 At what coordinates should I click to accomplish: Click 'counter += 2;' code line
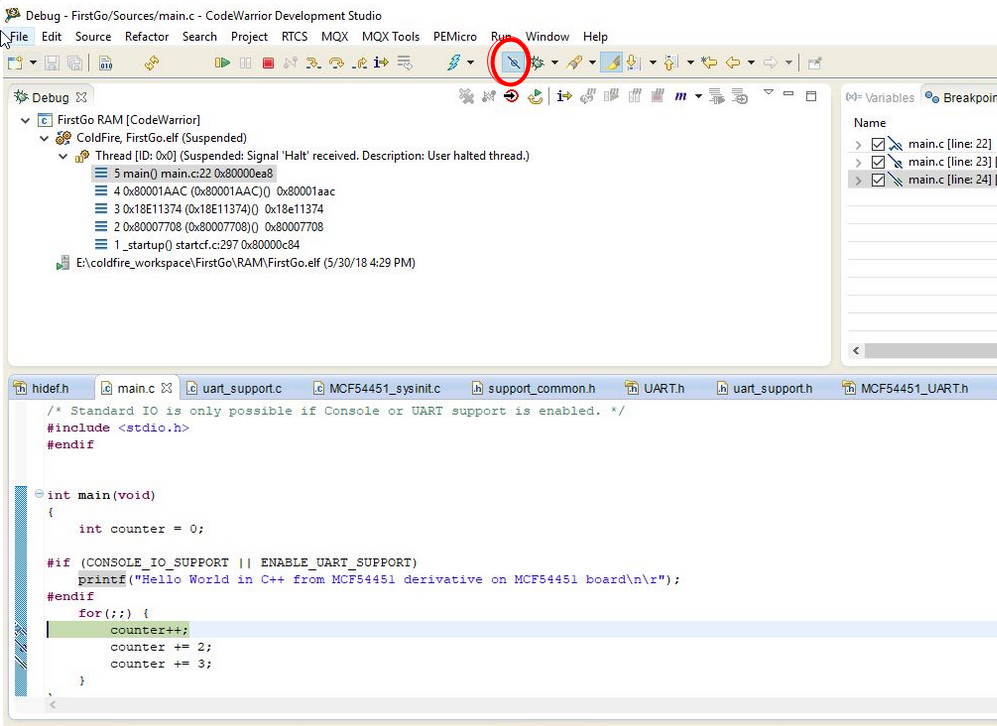pyautogui.click(x=161, y=647)
